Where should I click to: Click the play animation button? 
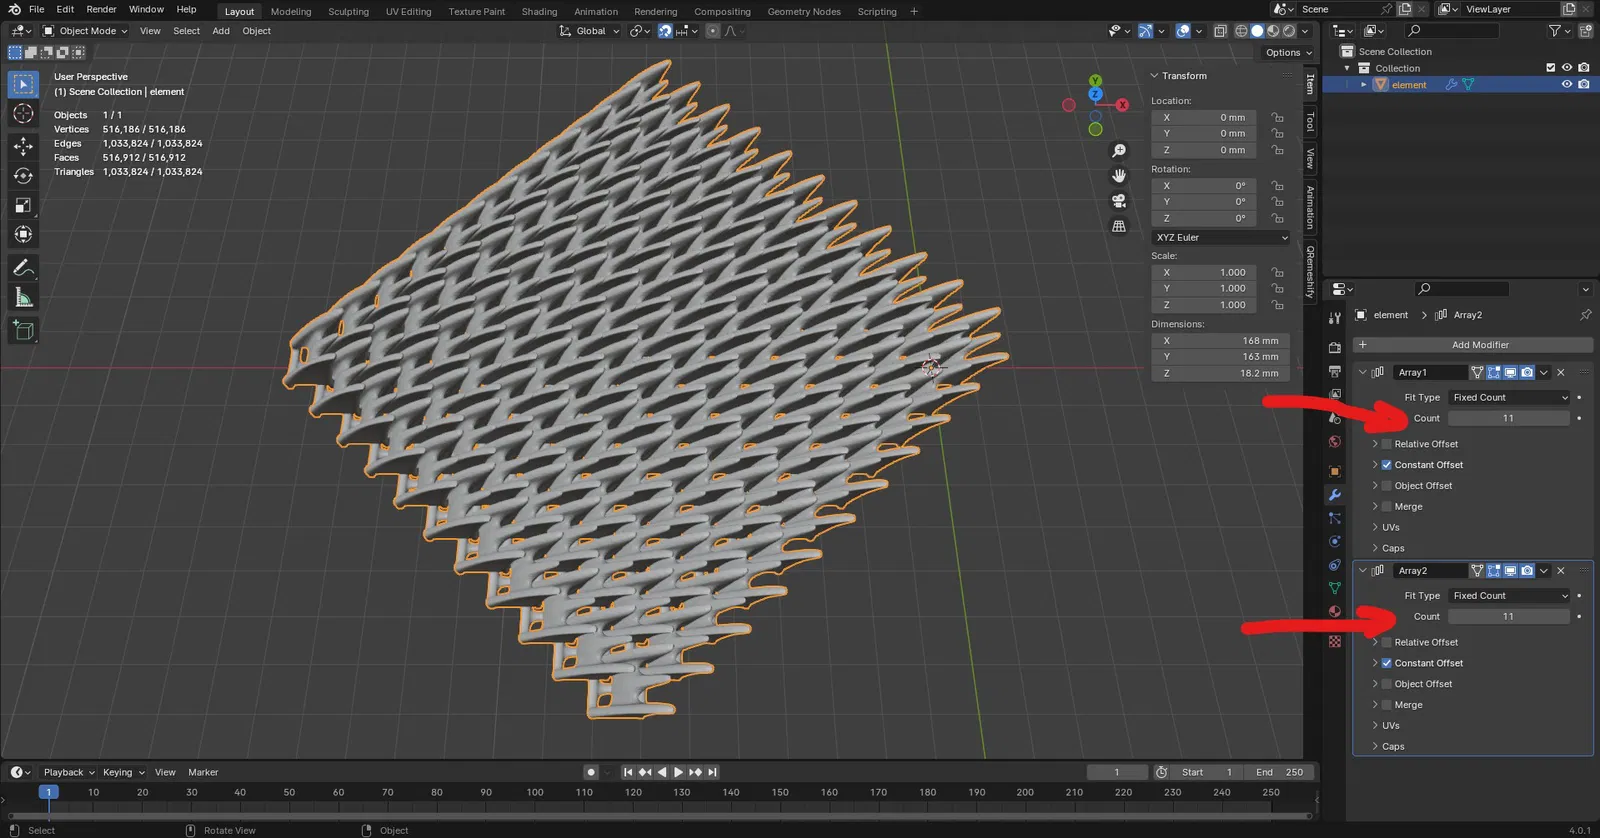(678, 772)
